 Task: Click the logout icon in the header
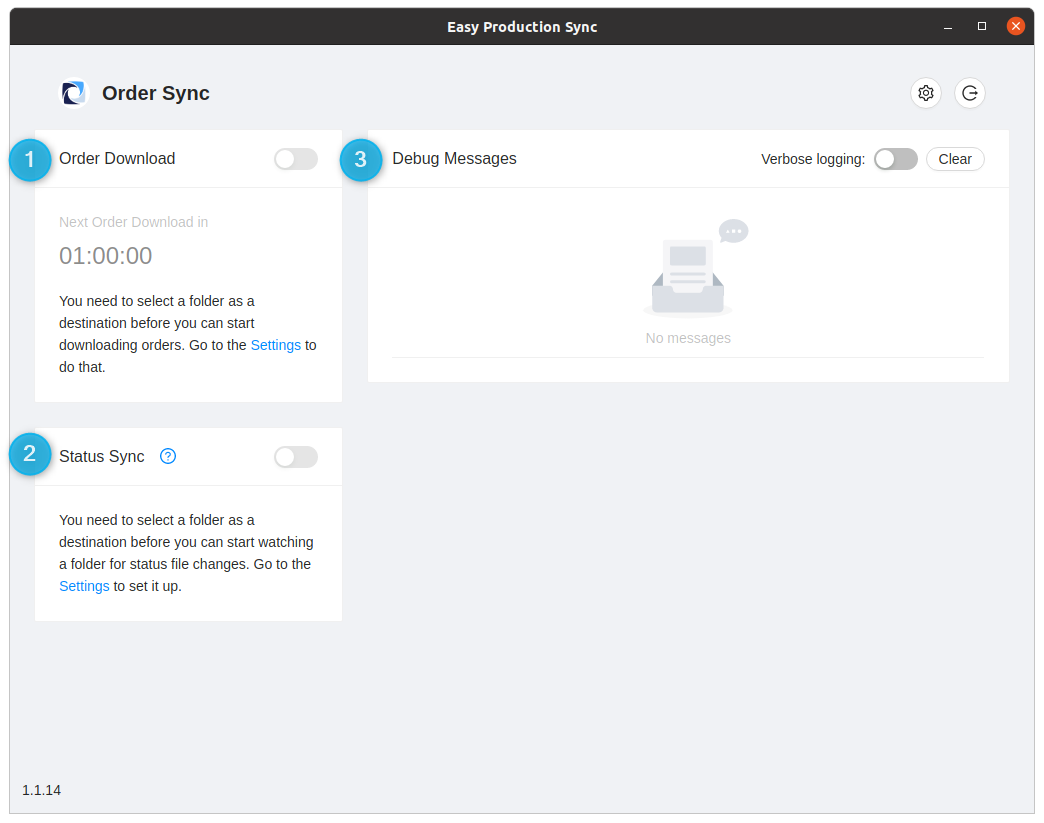pyautogui.click(x=969, y=93)
